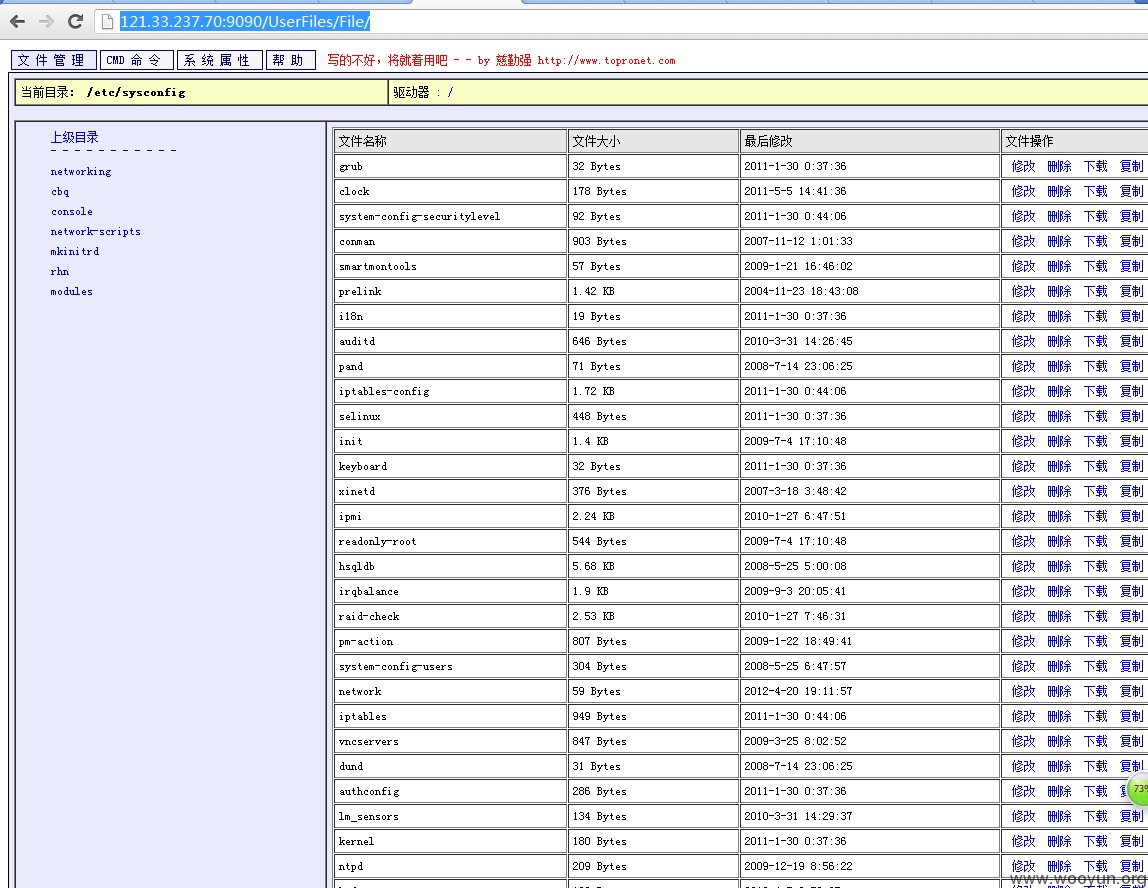This screenshot has width=1148, height=888.
Task: Select the 'vncservers' file name cell
Action: pyautogui.click(x=450, y=741)
